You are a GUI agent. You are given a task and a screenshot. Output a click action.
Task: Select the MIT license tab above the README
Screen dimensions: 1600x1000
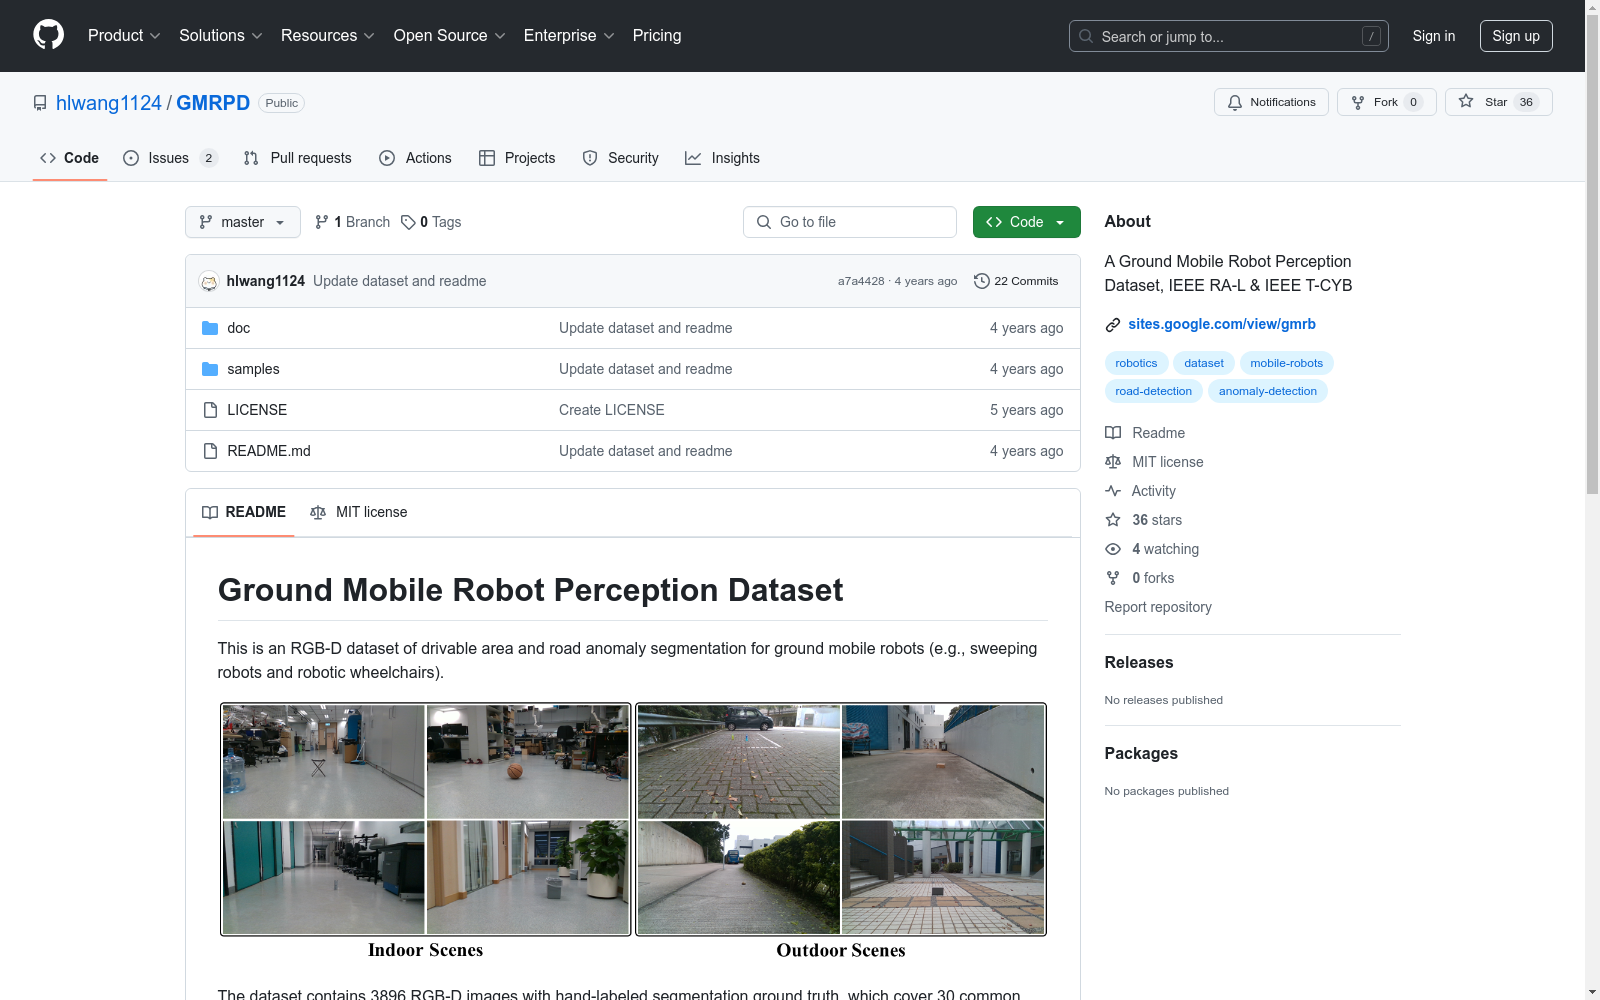[x=359, y=512]
